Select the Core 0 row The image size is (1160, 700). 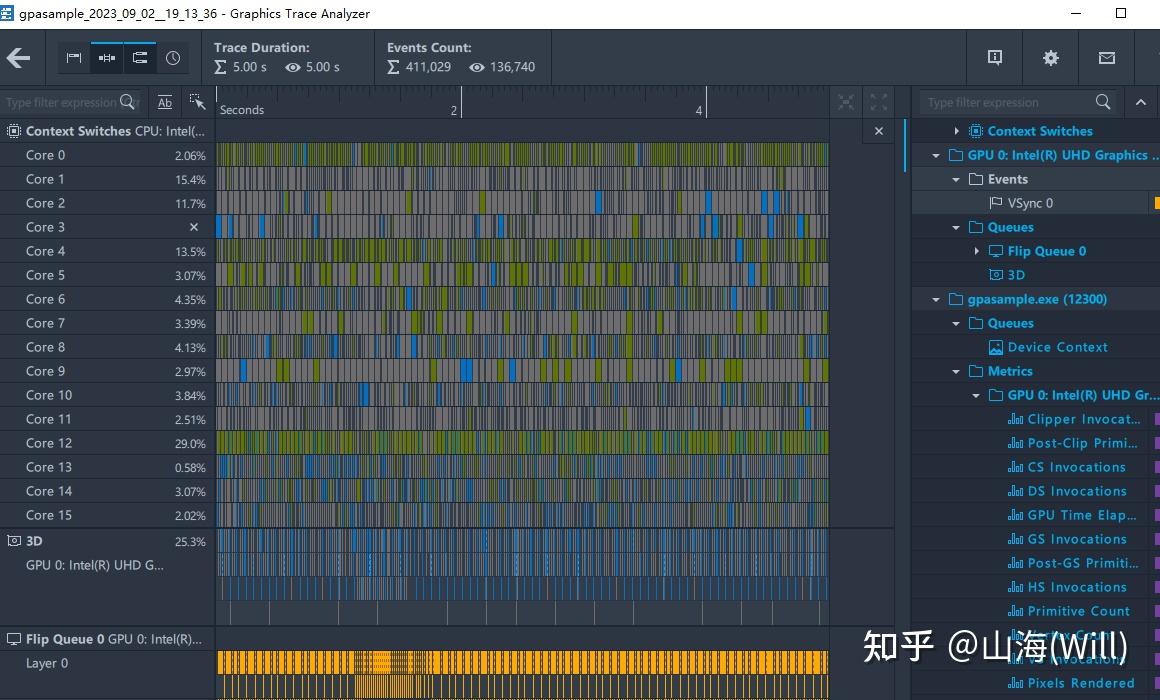click(107, 155)
